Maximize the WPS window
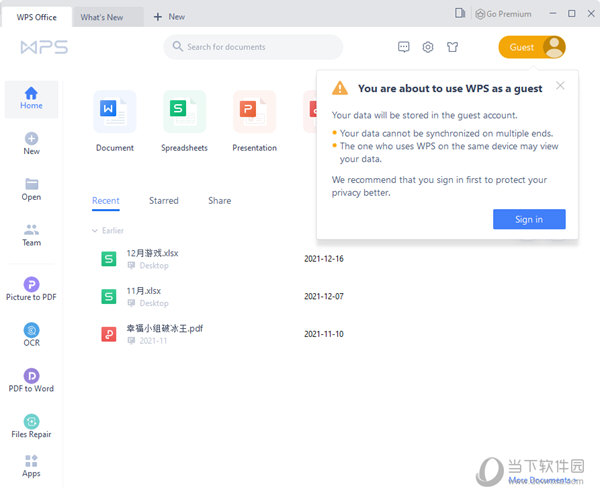The width and height of the screenshot is (600, 501). coord(571,13)
